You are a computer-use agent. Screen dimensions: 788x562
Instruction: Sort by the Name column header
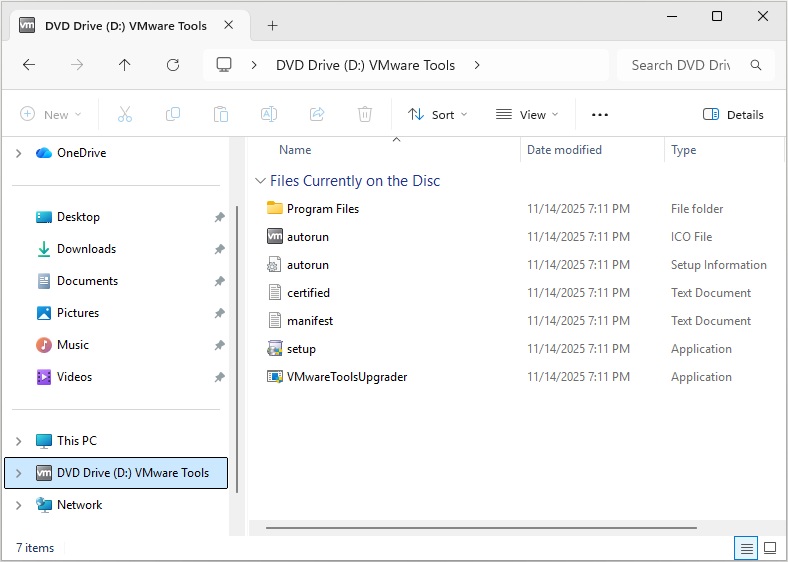(295, 150)
